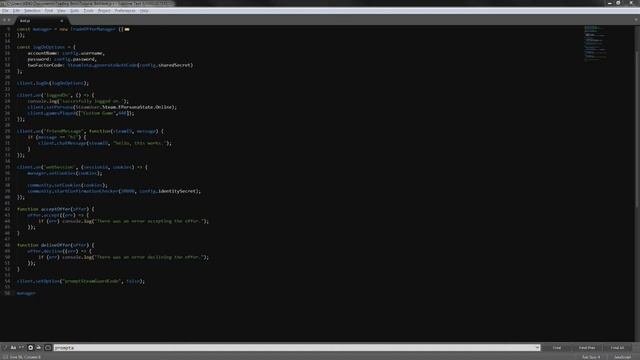This screenshot has width=640, height=360.
Task: Open the Help menu
Action: click(x=144, y=11)
